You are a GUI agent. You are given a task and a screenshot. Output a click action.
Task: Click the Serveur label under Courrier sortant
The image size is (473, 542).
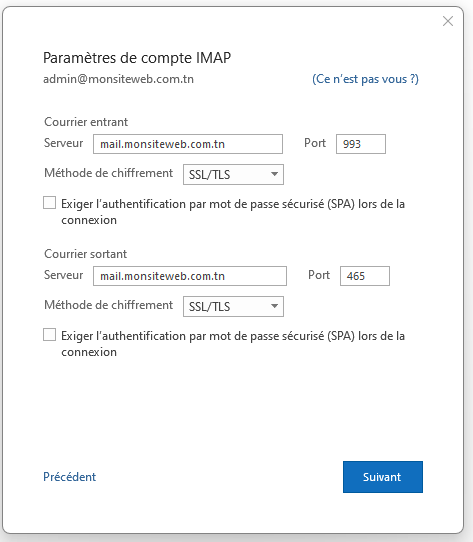(64, 275)
